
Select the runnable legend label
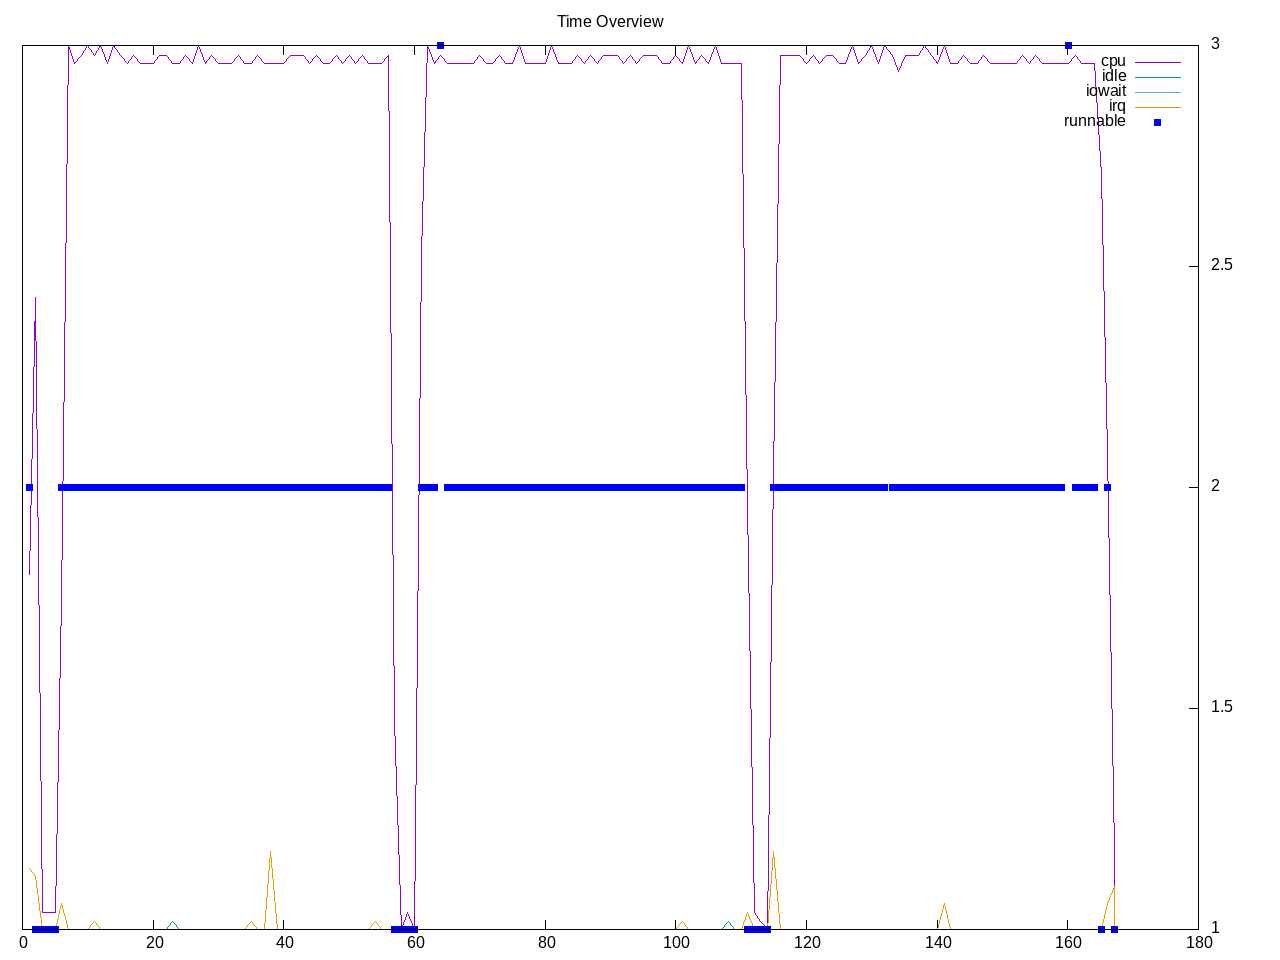(1094, 121)
